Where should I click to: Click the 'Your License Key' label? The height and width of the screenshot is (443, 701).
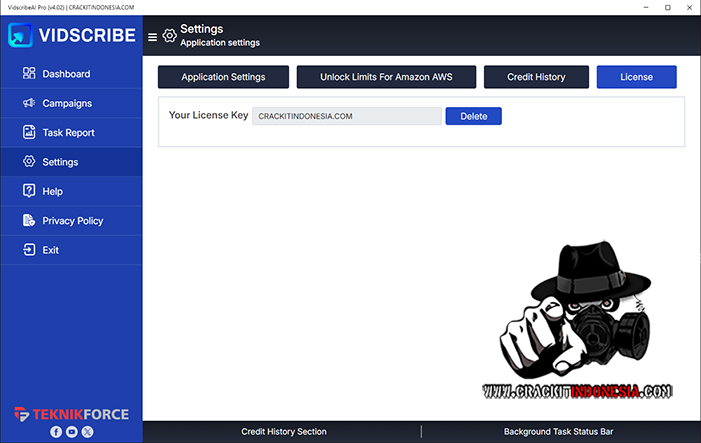click(208, 115)
